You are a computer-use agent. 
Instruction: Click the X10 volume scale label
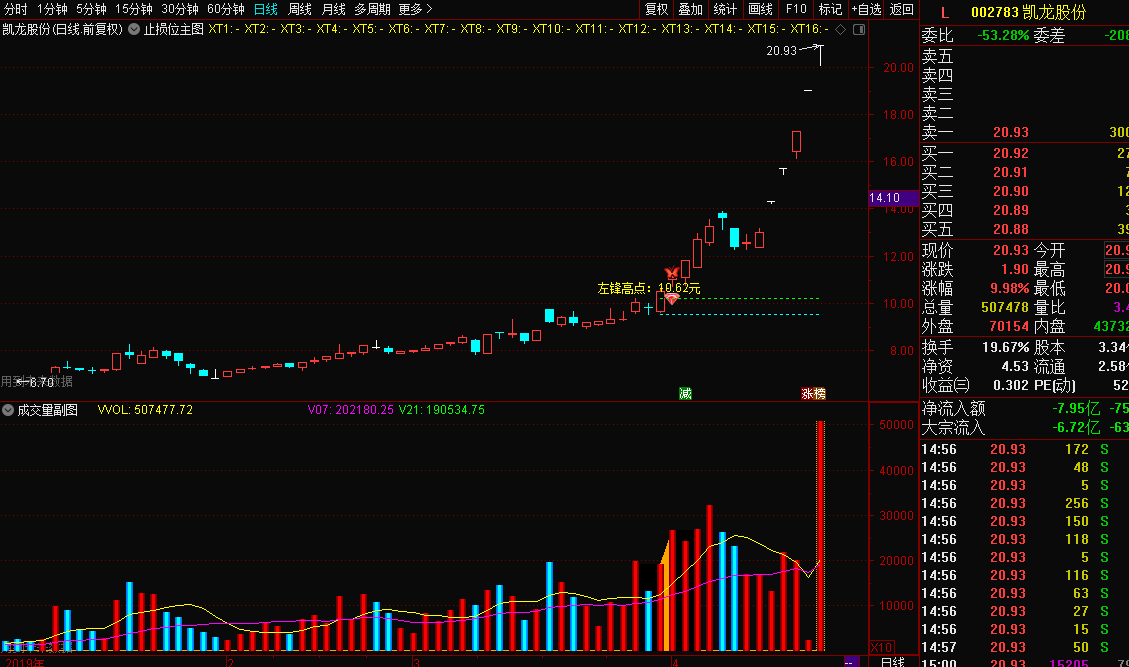pyautogui.click(x=881, y=647)
